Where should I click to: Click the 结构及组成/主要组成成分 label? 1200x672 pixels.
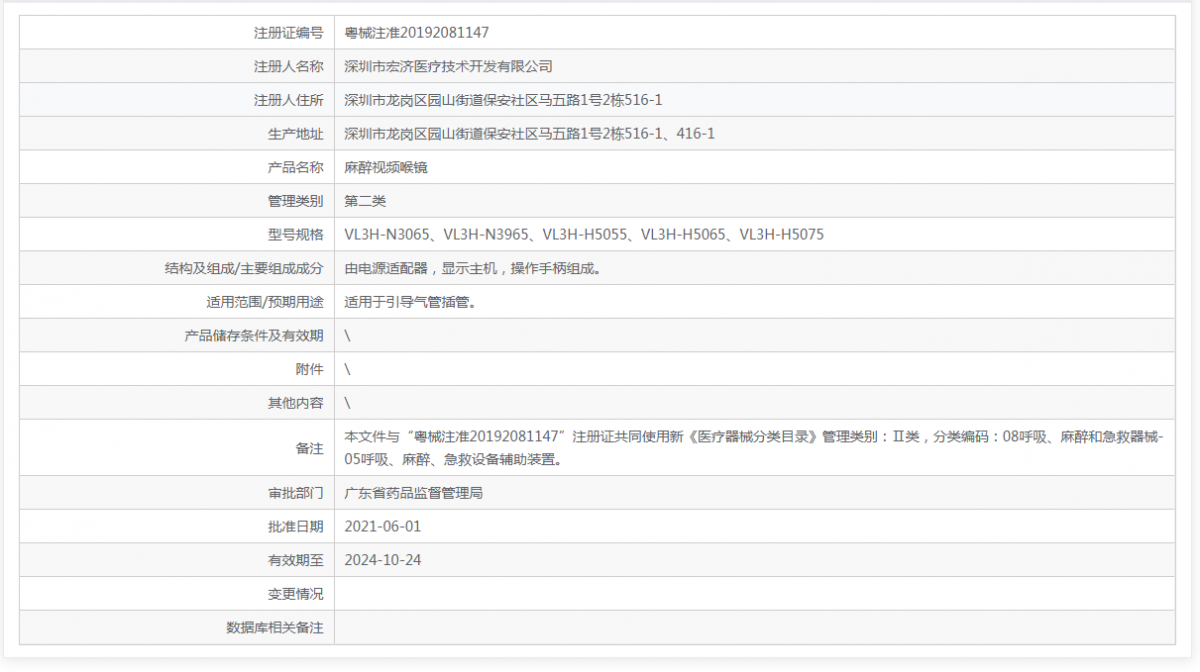click(x=245, y=268)
